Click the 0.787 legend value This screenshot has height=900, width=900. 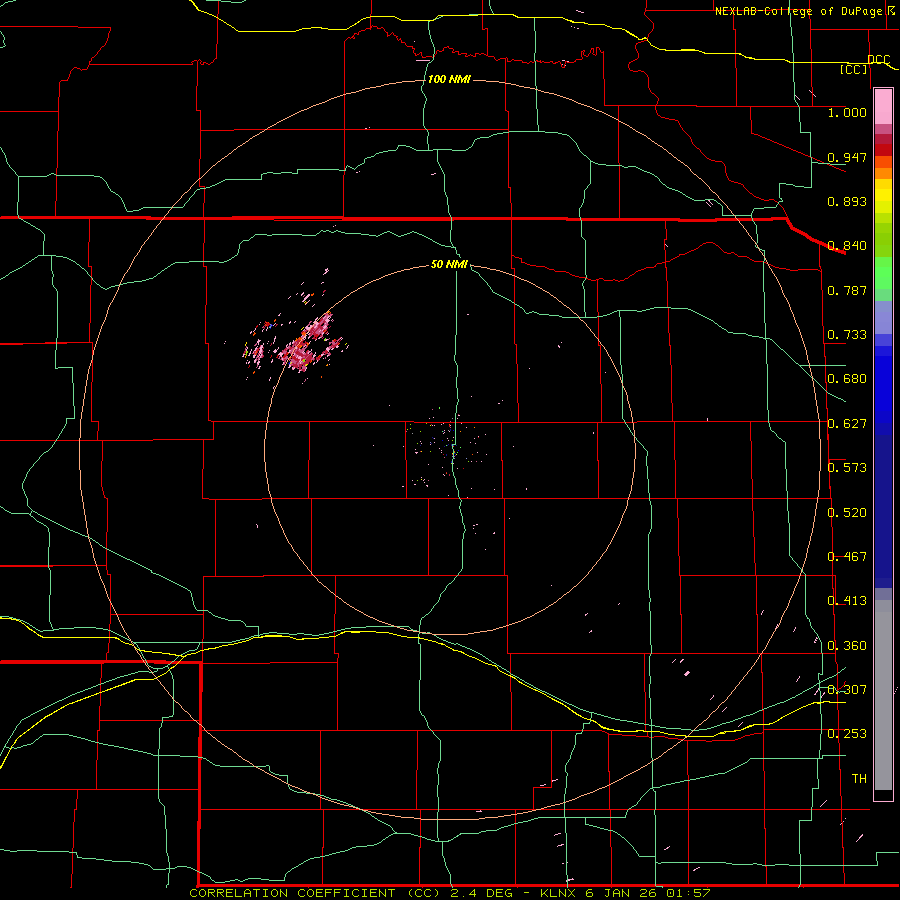(847, 290)
